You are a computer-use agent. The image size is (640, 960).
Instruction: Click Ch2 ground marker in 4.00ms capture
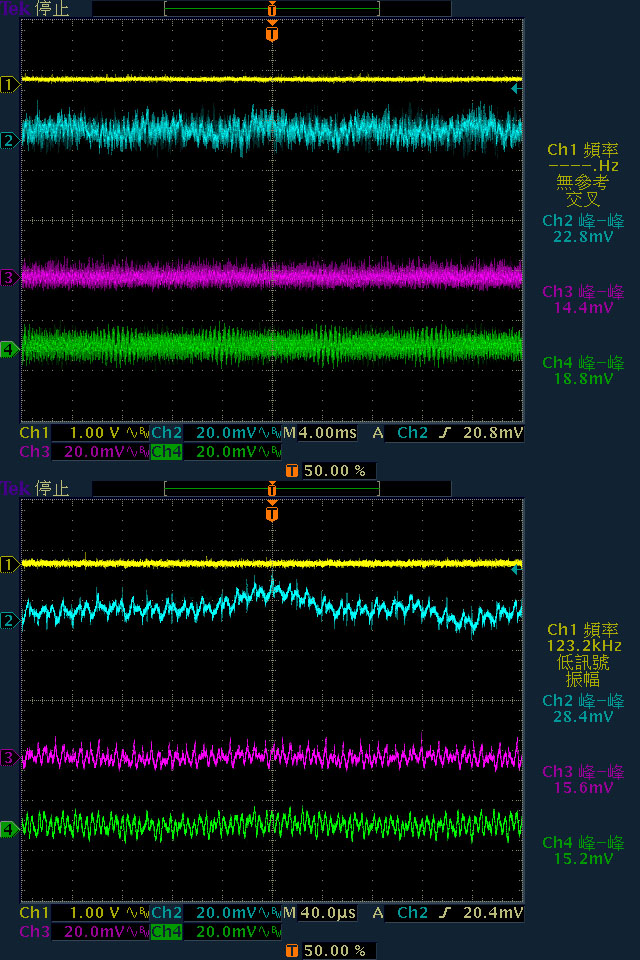pos(9,141)
